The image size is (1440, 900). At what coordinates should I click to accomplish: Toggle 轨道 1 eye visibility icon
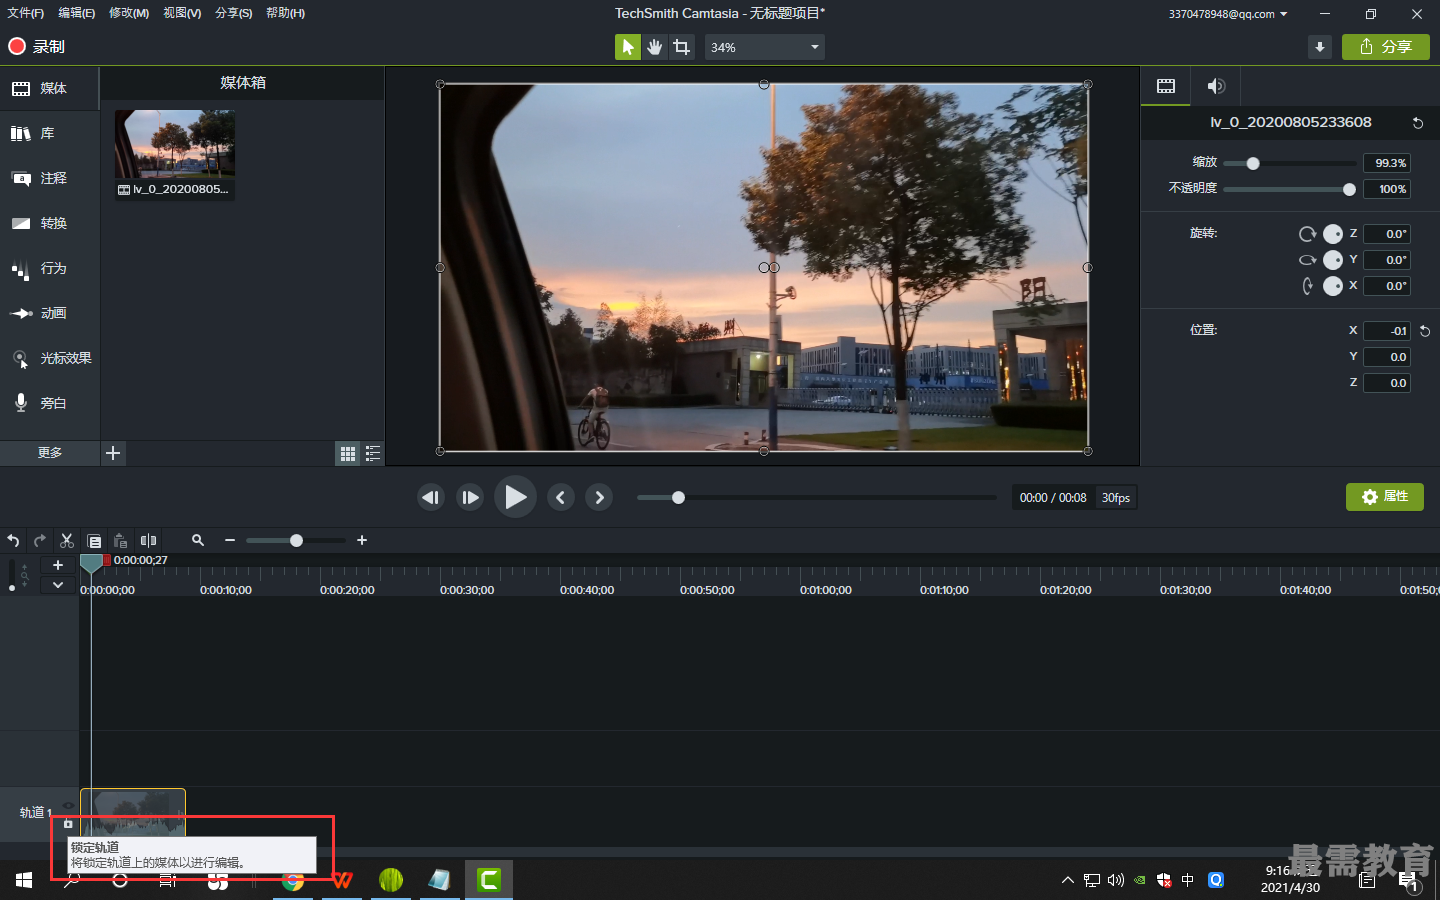68,806
